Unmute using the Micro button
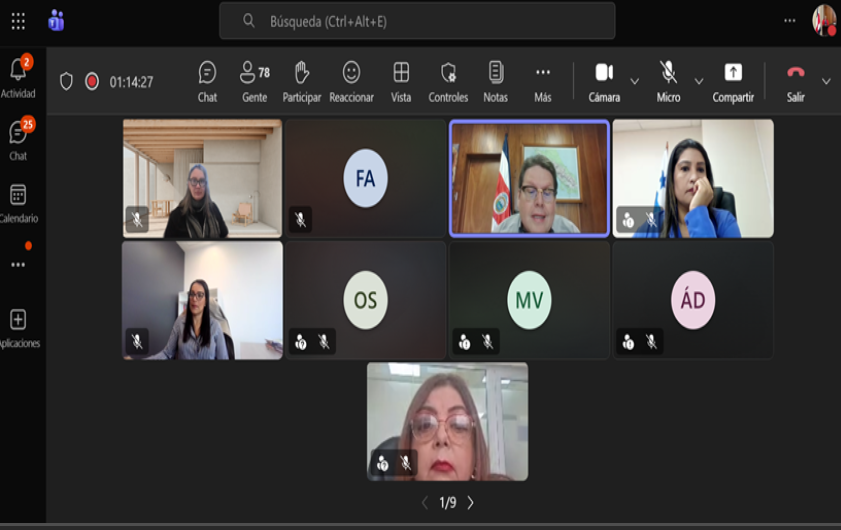This screenshot has height=530, width=841. pos(668,81)
